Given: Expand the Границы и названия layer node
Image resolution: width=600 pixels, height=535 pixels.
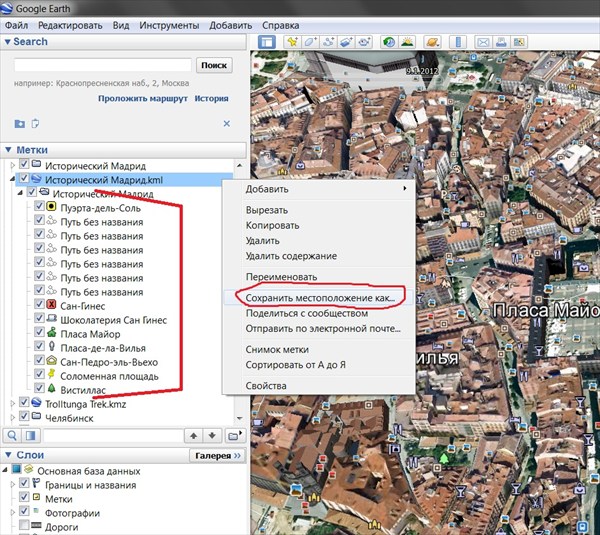Looking at the screenshot, I should coord(13,484).
